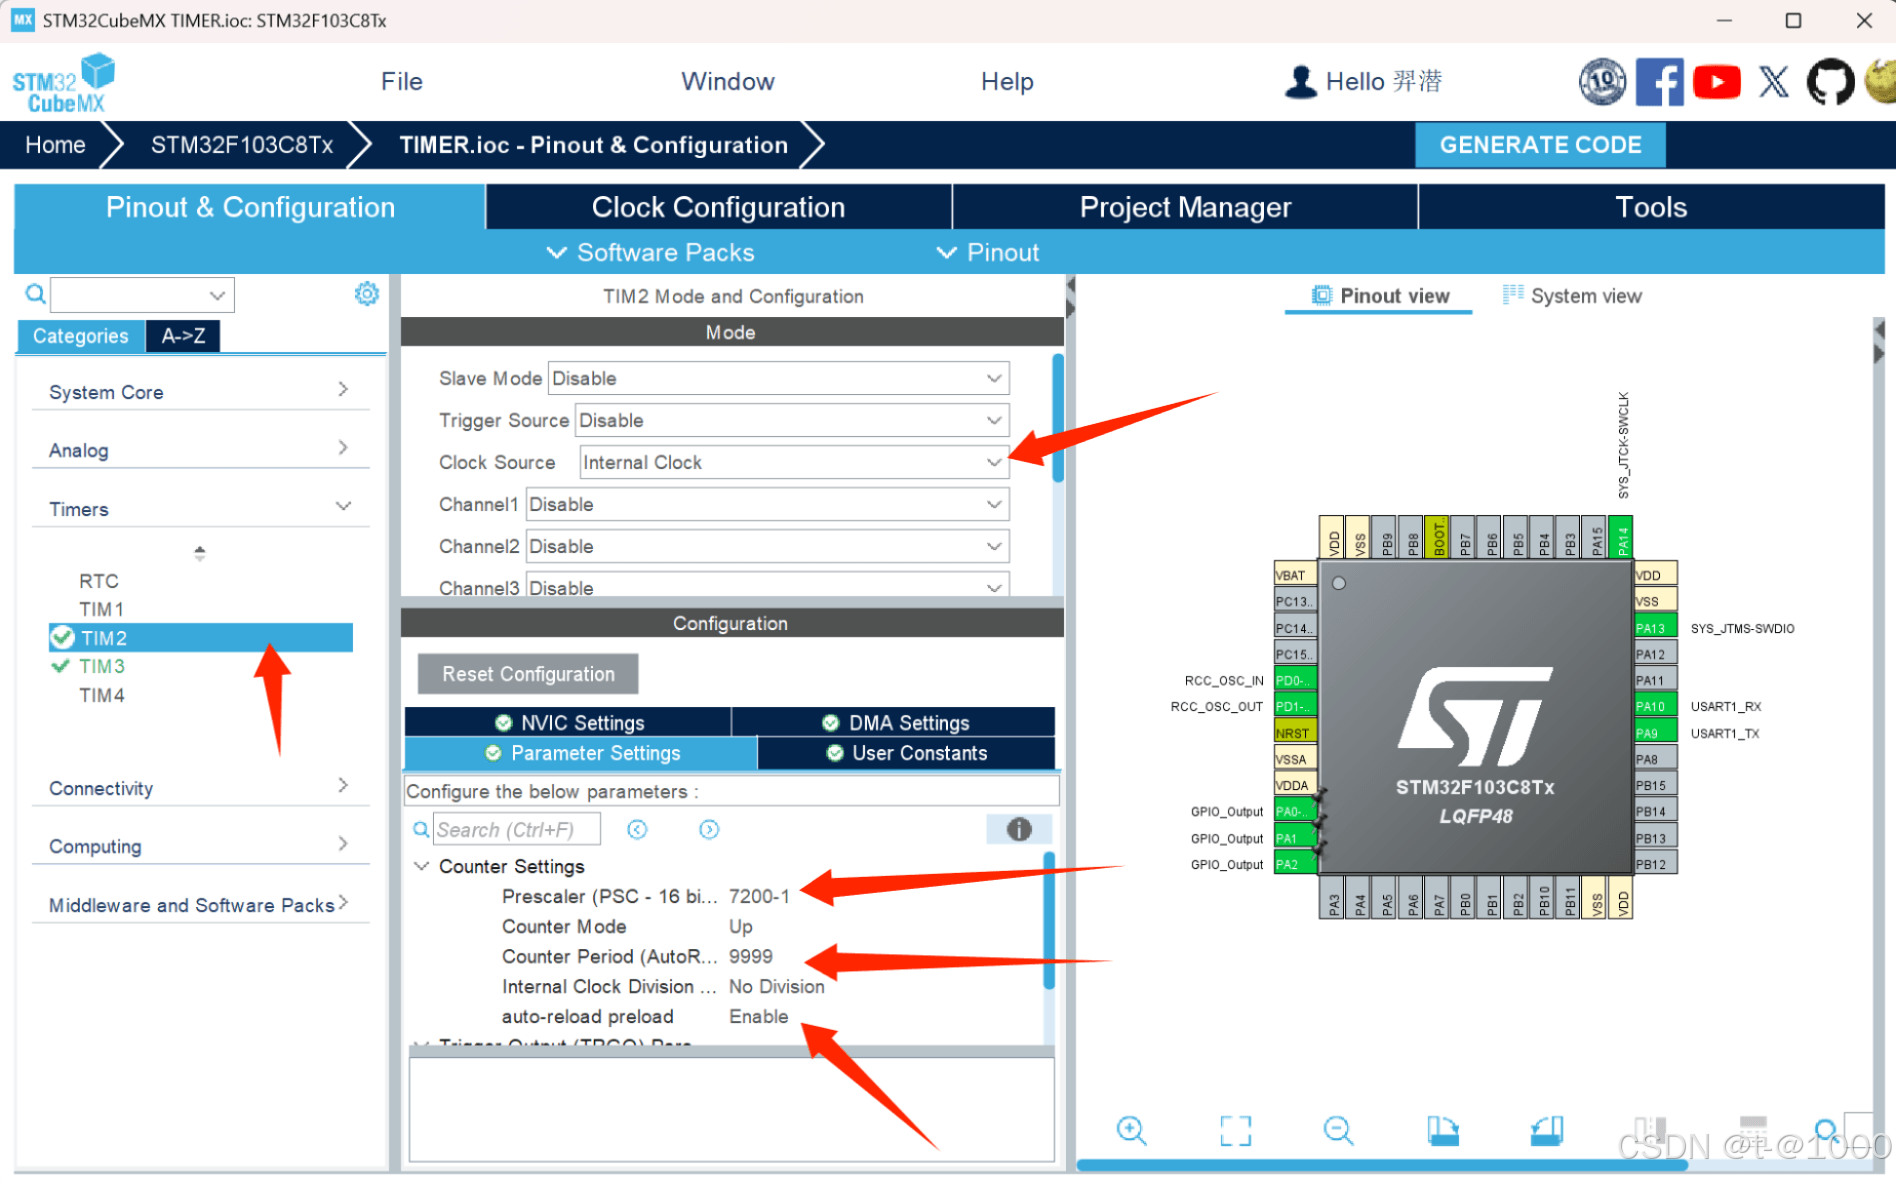
Task: Open the peripheral search combo box
Action: tap(142, 295)
